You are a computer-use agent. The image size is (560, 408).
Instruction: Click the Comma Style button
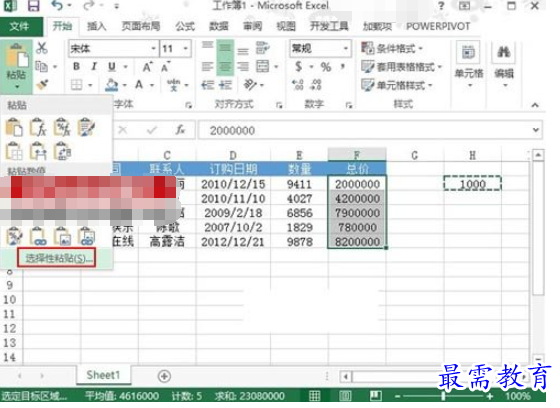click(342, 66)
